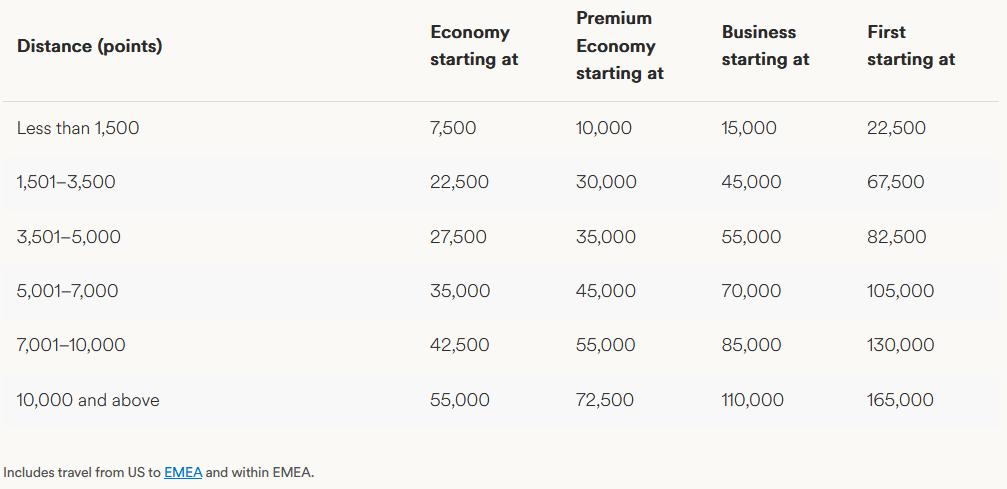Click the footnote text about US travel
Image resolution: width=1007 pixels, height=489 pixels.
[80, 472]
